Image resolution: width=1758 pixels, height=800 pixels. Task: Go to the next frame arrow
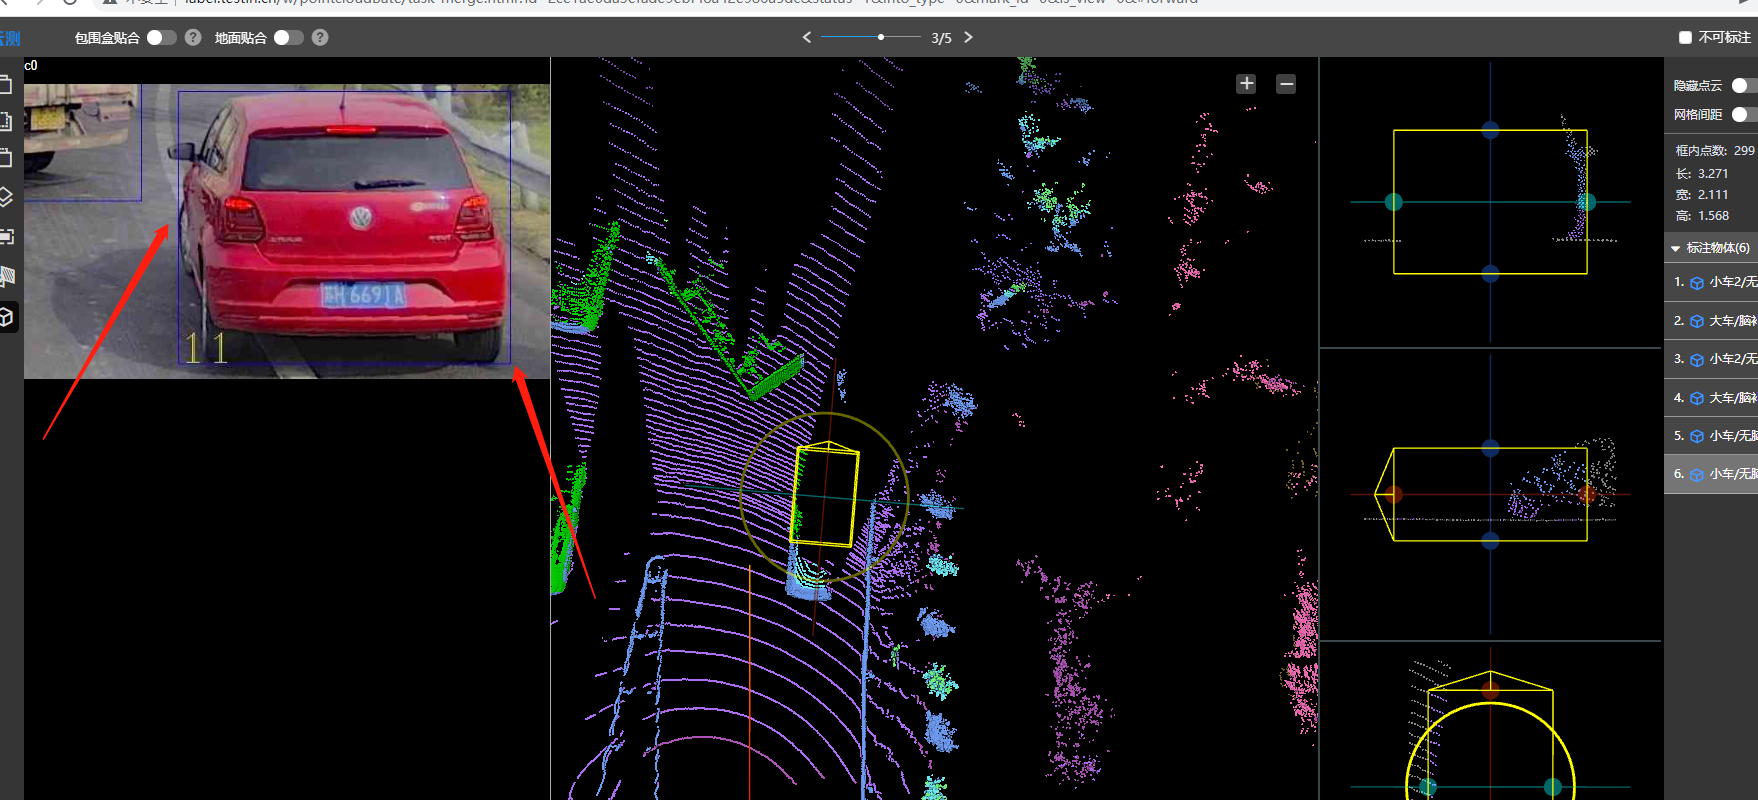click(968, 38)
